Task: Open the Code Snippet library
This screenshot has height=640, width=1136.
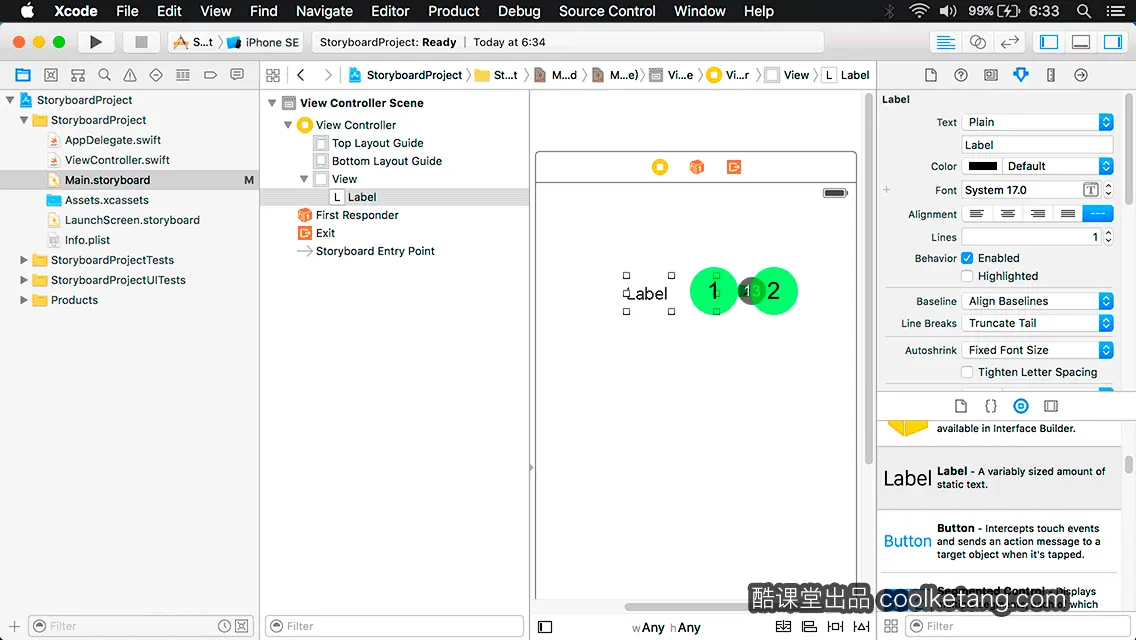Action: point(990,406)
